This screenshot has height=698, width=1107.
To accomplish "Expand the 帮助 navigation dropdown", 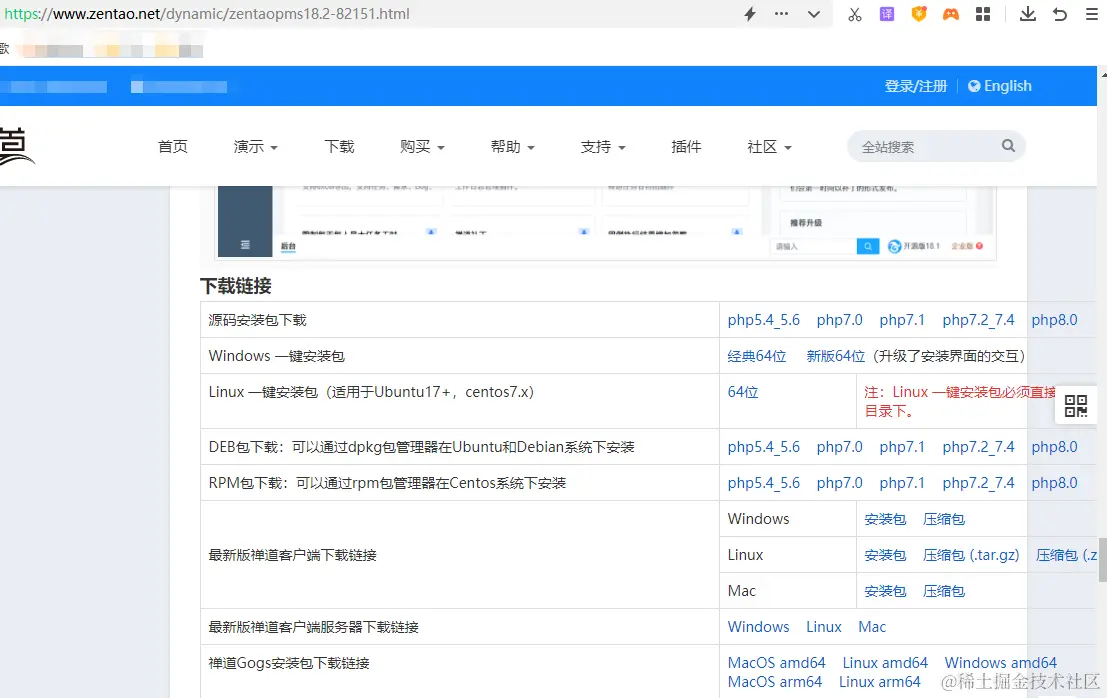I will pos(513,147).
